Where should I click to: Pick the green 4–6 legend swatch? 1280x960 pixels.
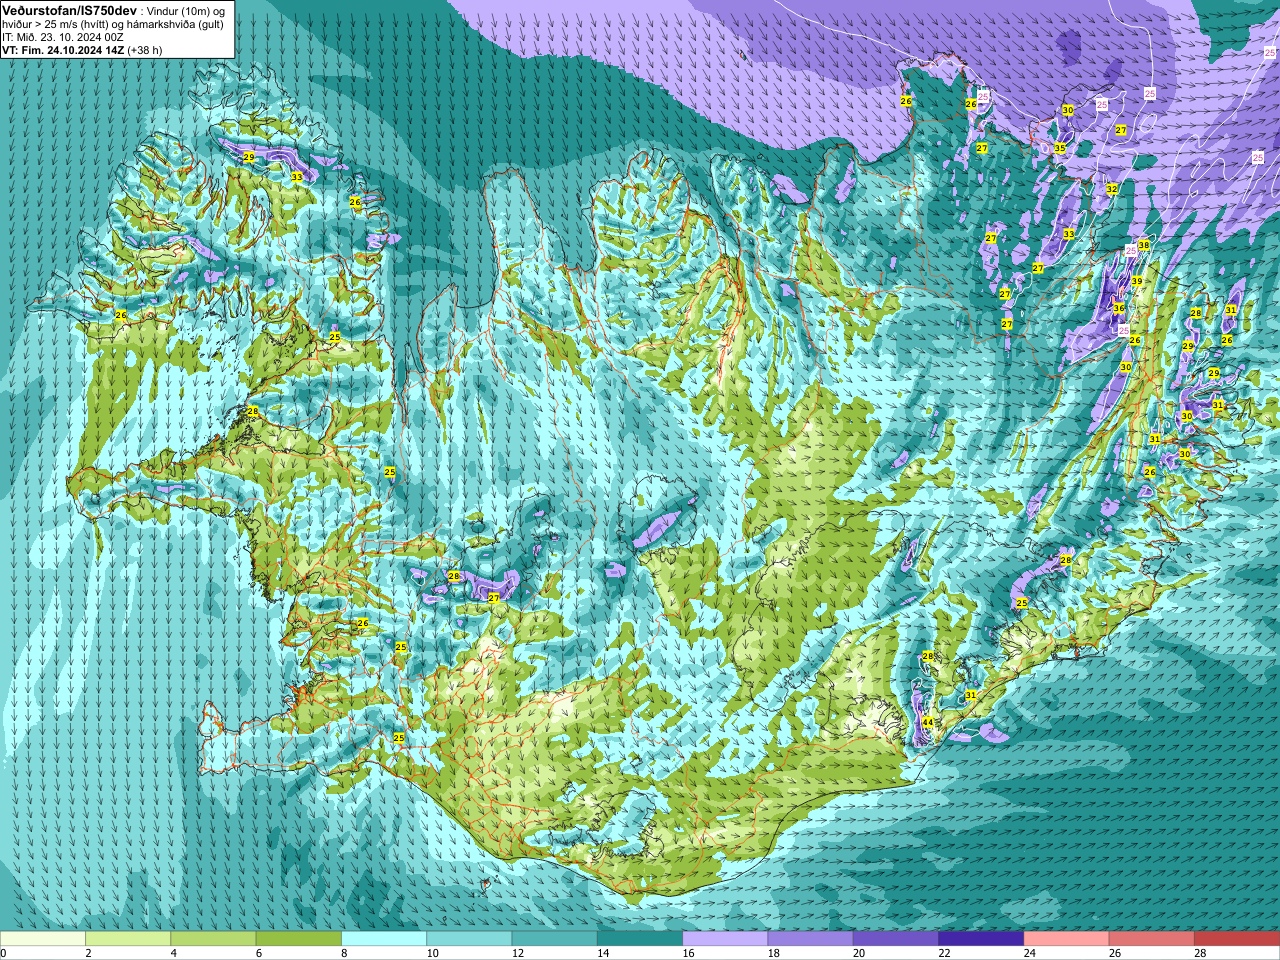213,939
